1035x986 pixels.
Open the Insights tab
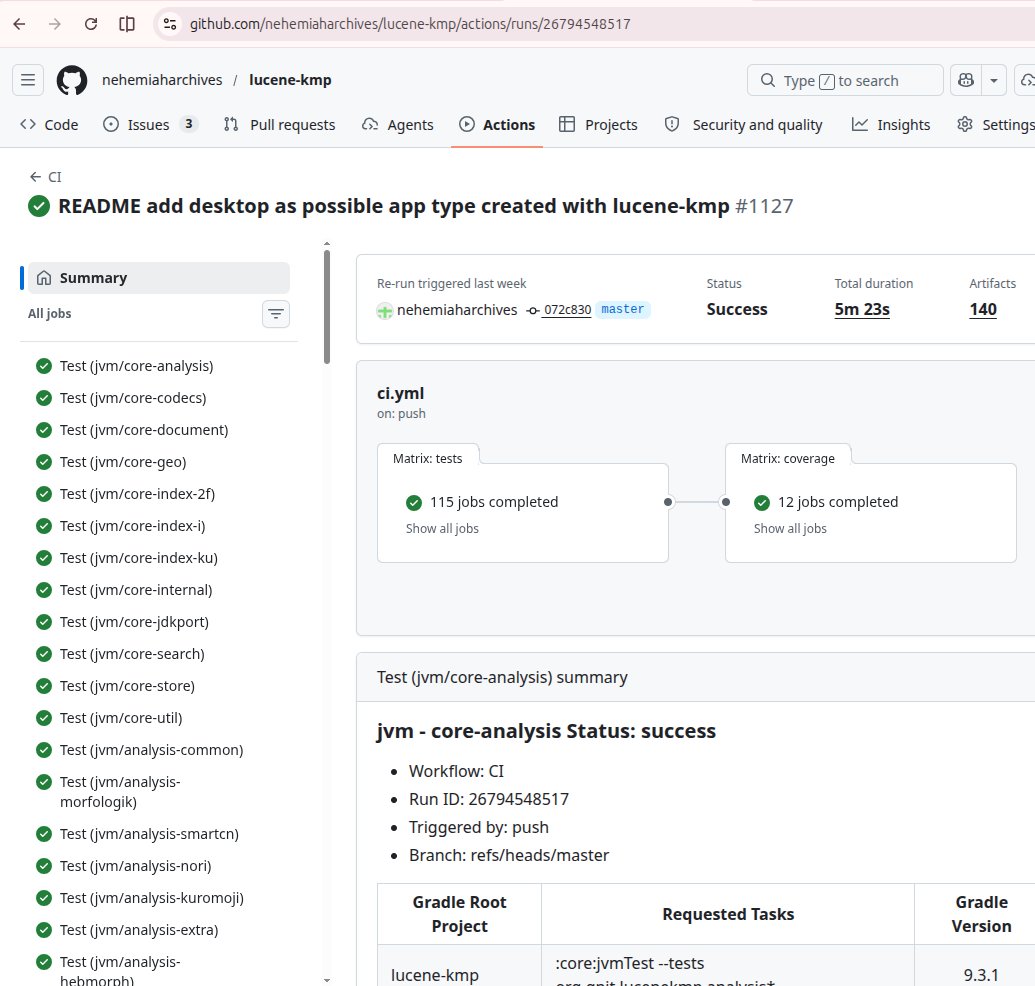coord(890,125)
